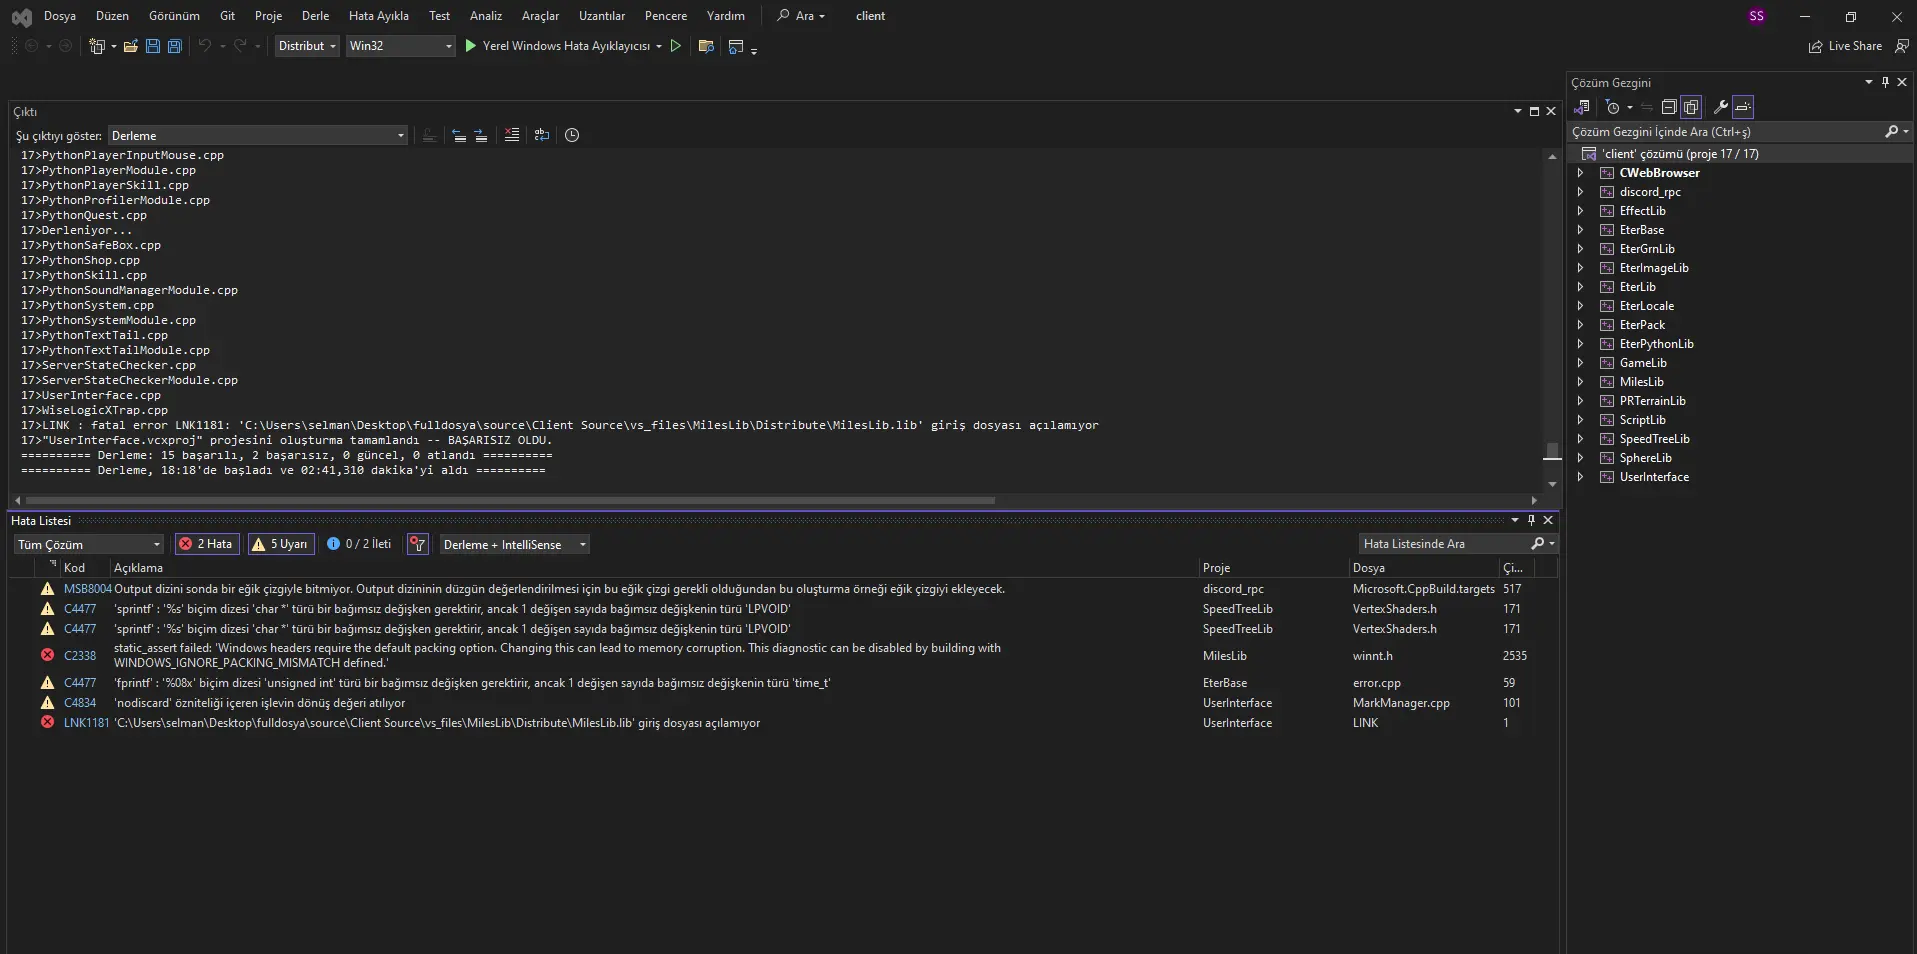The image size is (1917, 954).
Task: Open the Distribut configuration dropdown
Action: click(307, 46)
